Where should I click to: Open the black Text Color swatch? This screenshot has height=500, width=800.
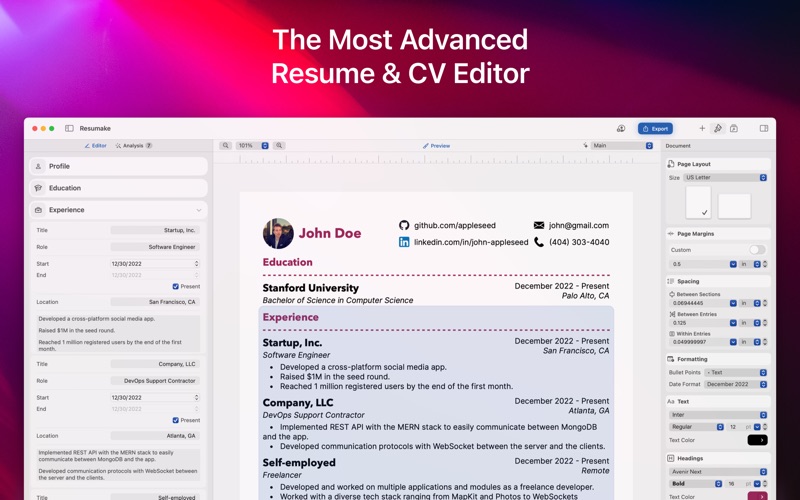(x=757, y=440)
